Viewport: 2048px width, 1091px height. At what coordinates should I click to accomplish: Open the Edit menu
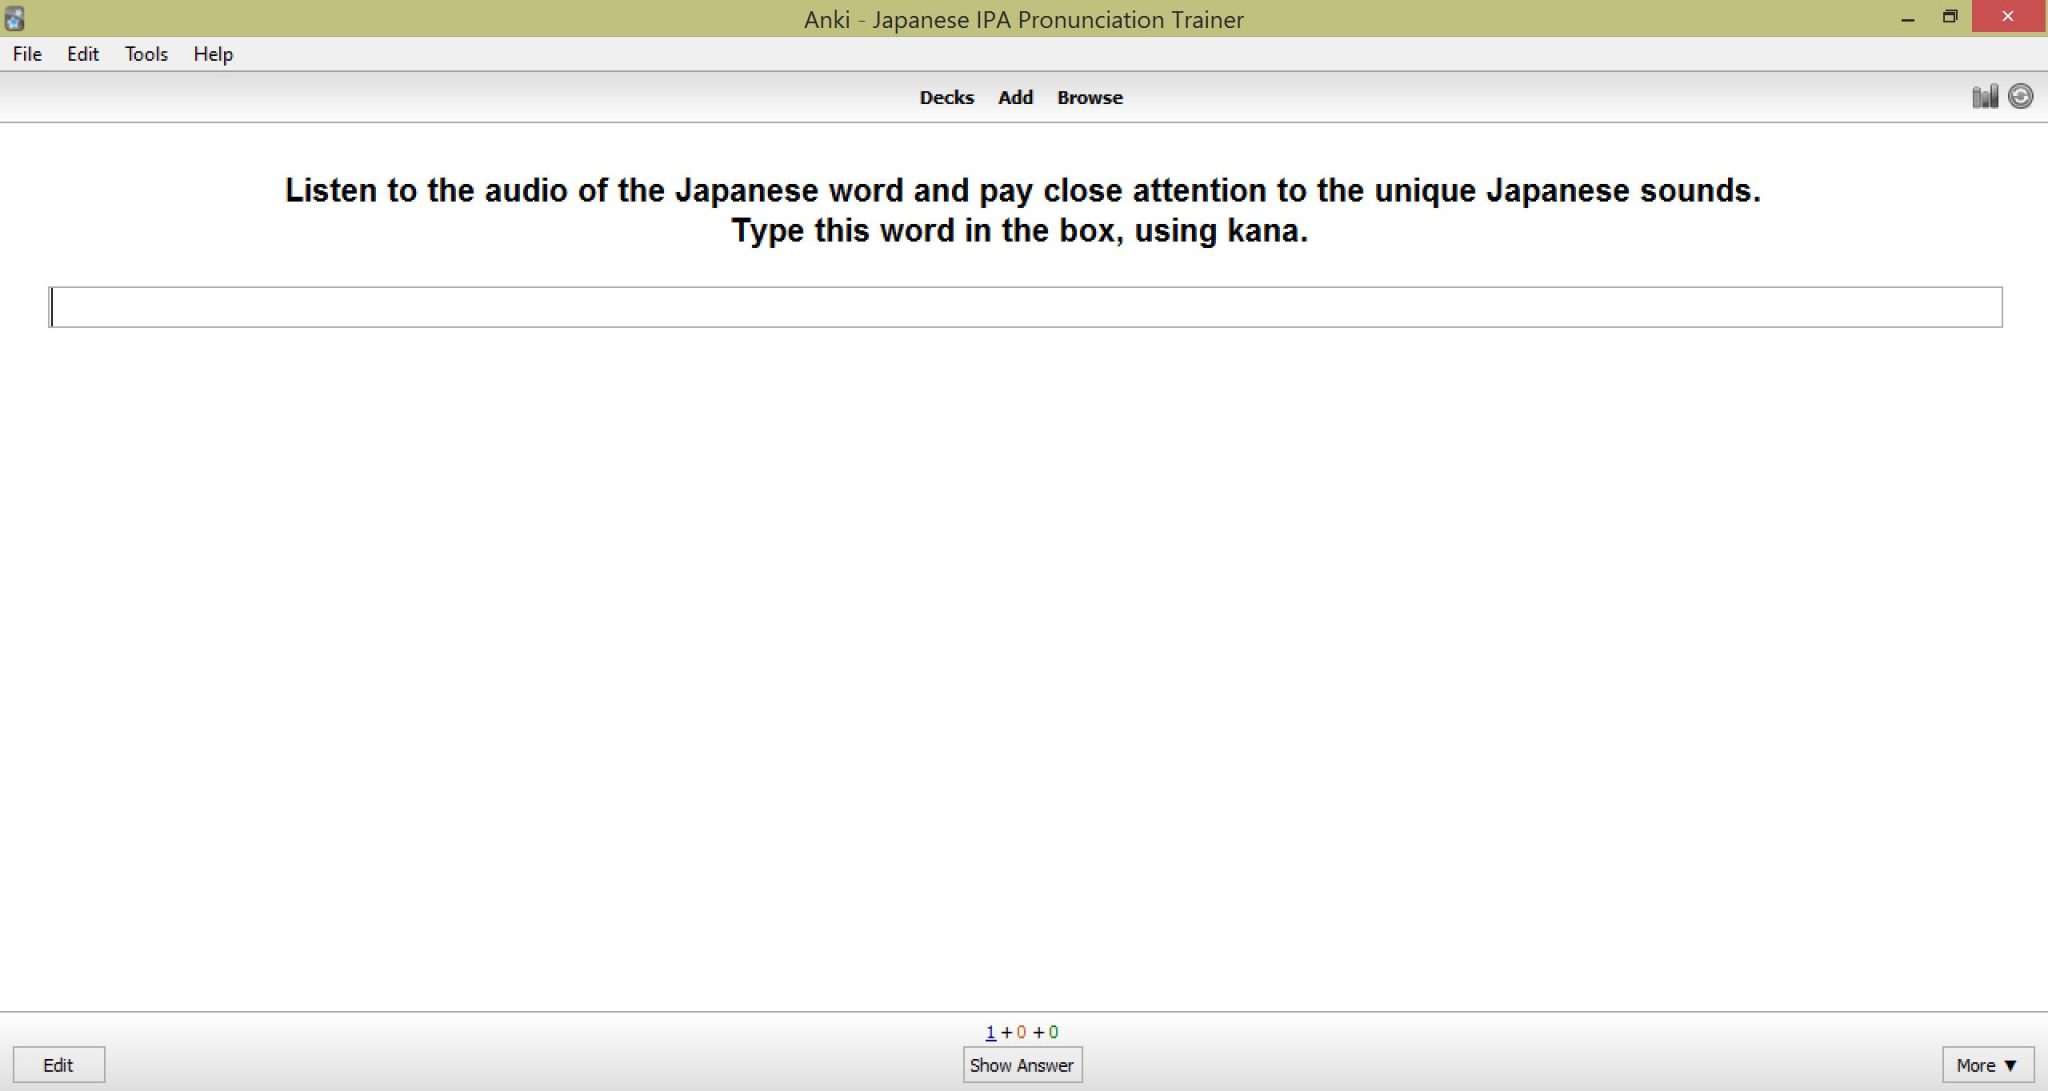pos(83,54)
